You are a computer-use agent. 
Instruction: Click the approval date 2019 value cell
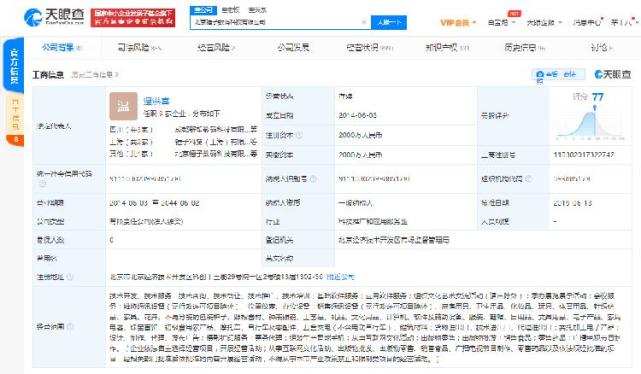tap(572, 203)
